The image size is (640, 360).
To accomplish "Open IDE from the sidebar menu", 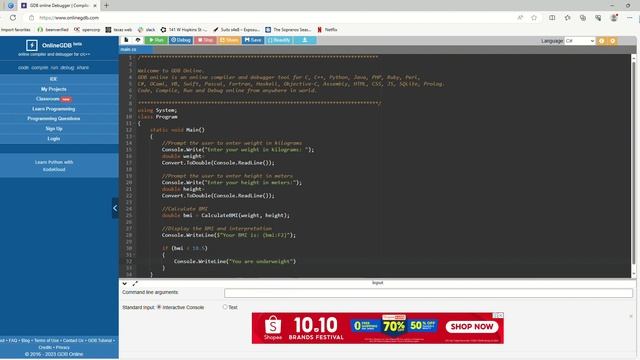I will pyautogui.click(x=53, y=79).
